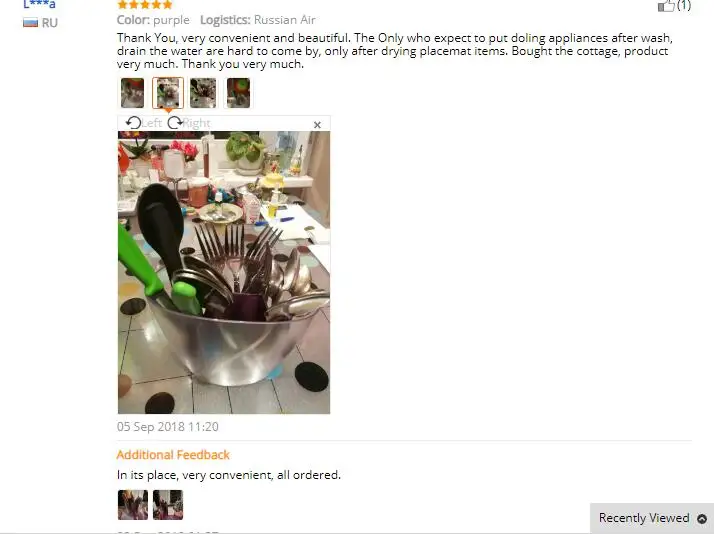Click the Additional Feedback heading

click(x=173, y=455)
